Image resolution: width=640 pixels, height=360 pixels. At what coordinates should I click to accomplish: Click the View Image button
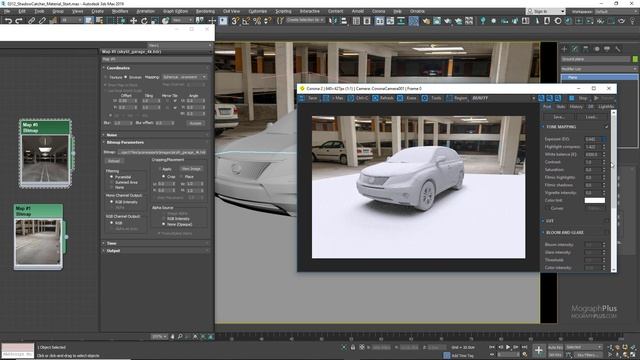click(191, 169)
